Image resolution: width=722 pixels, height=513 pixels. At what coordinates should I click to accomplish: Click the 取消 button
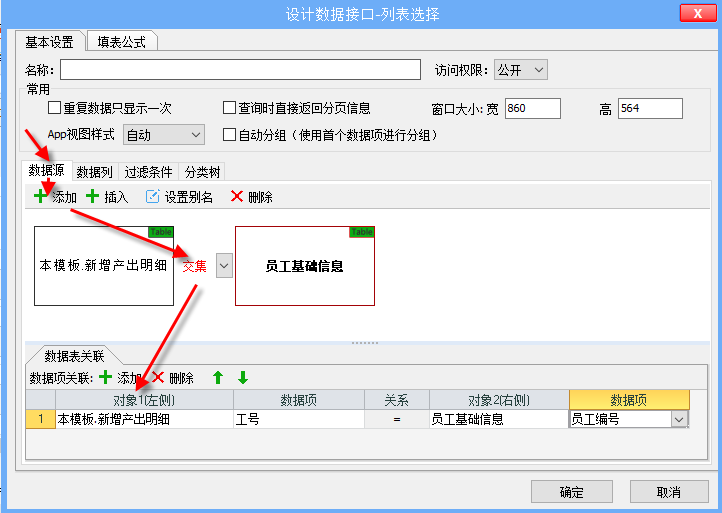pyautogui.click(x=669, y=492)
